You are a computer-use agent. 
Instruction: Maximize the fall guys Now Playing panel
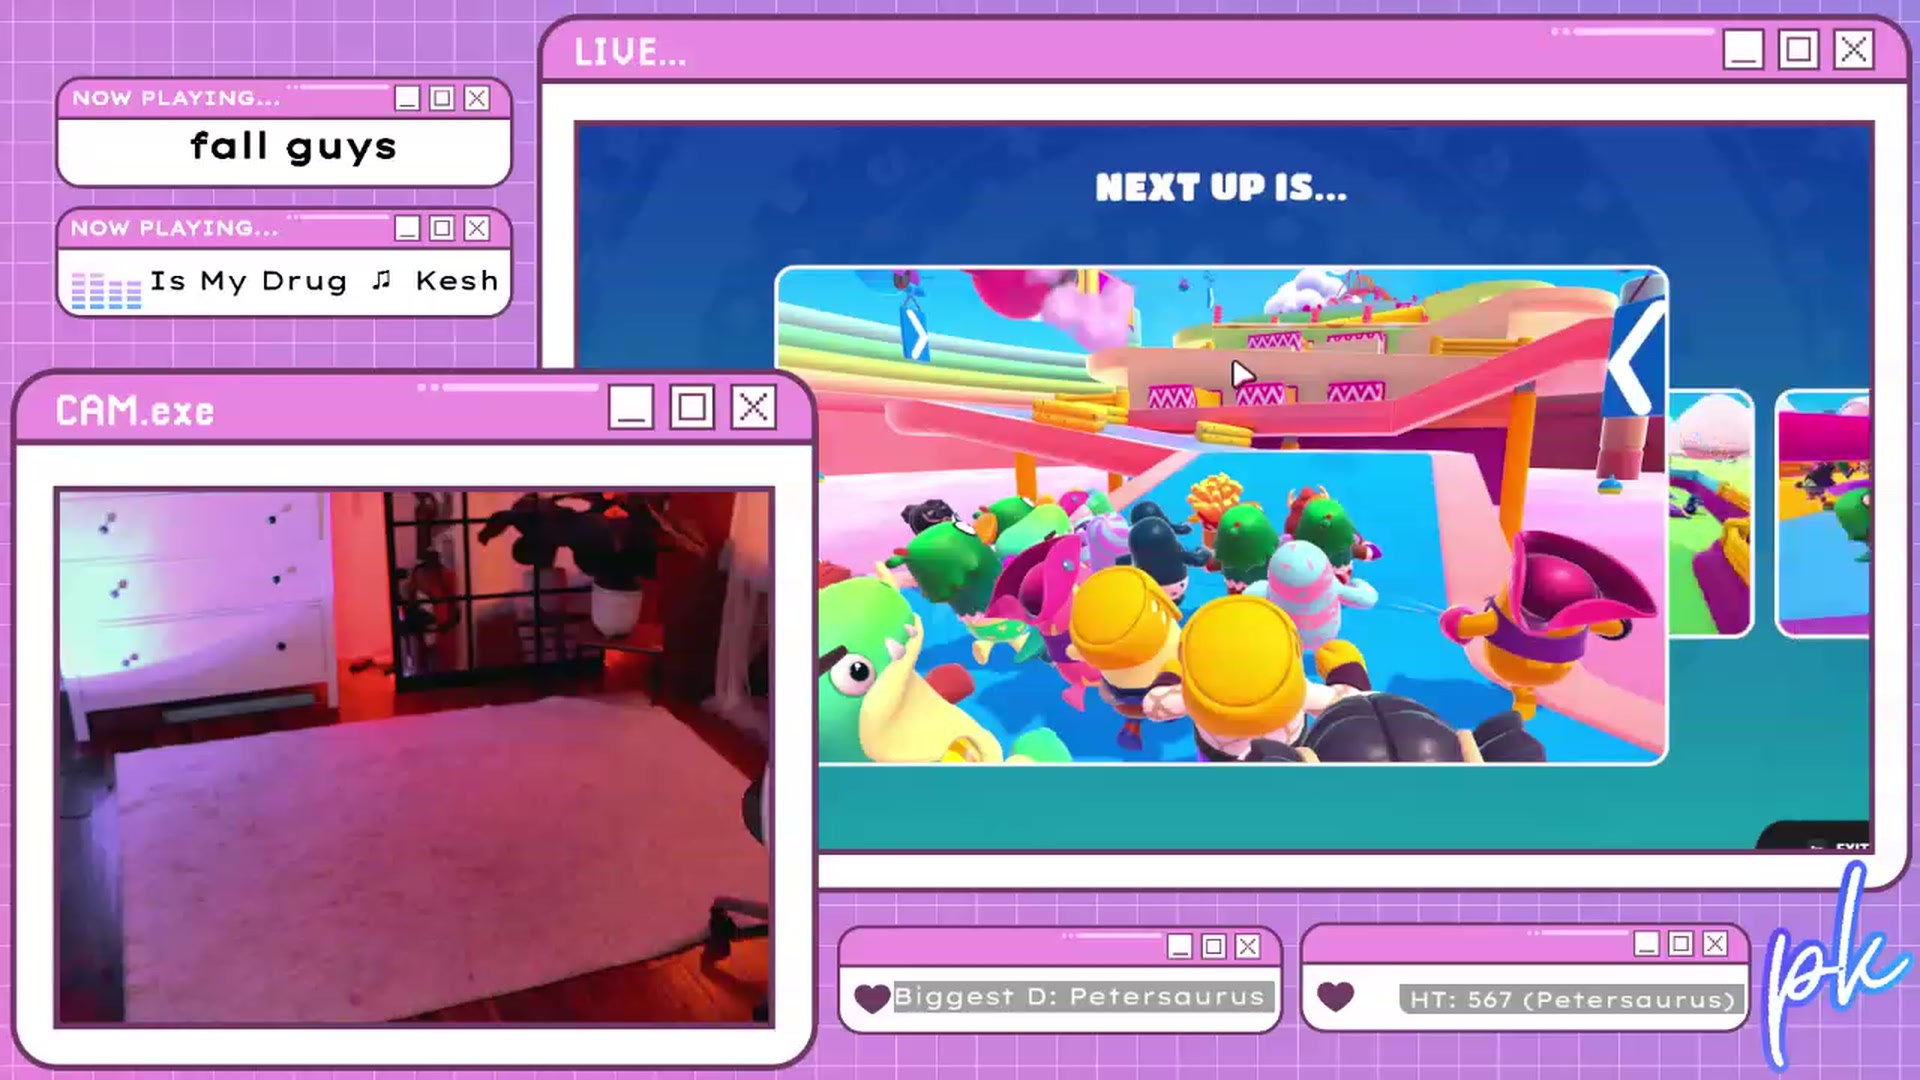click(442, 98)
